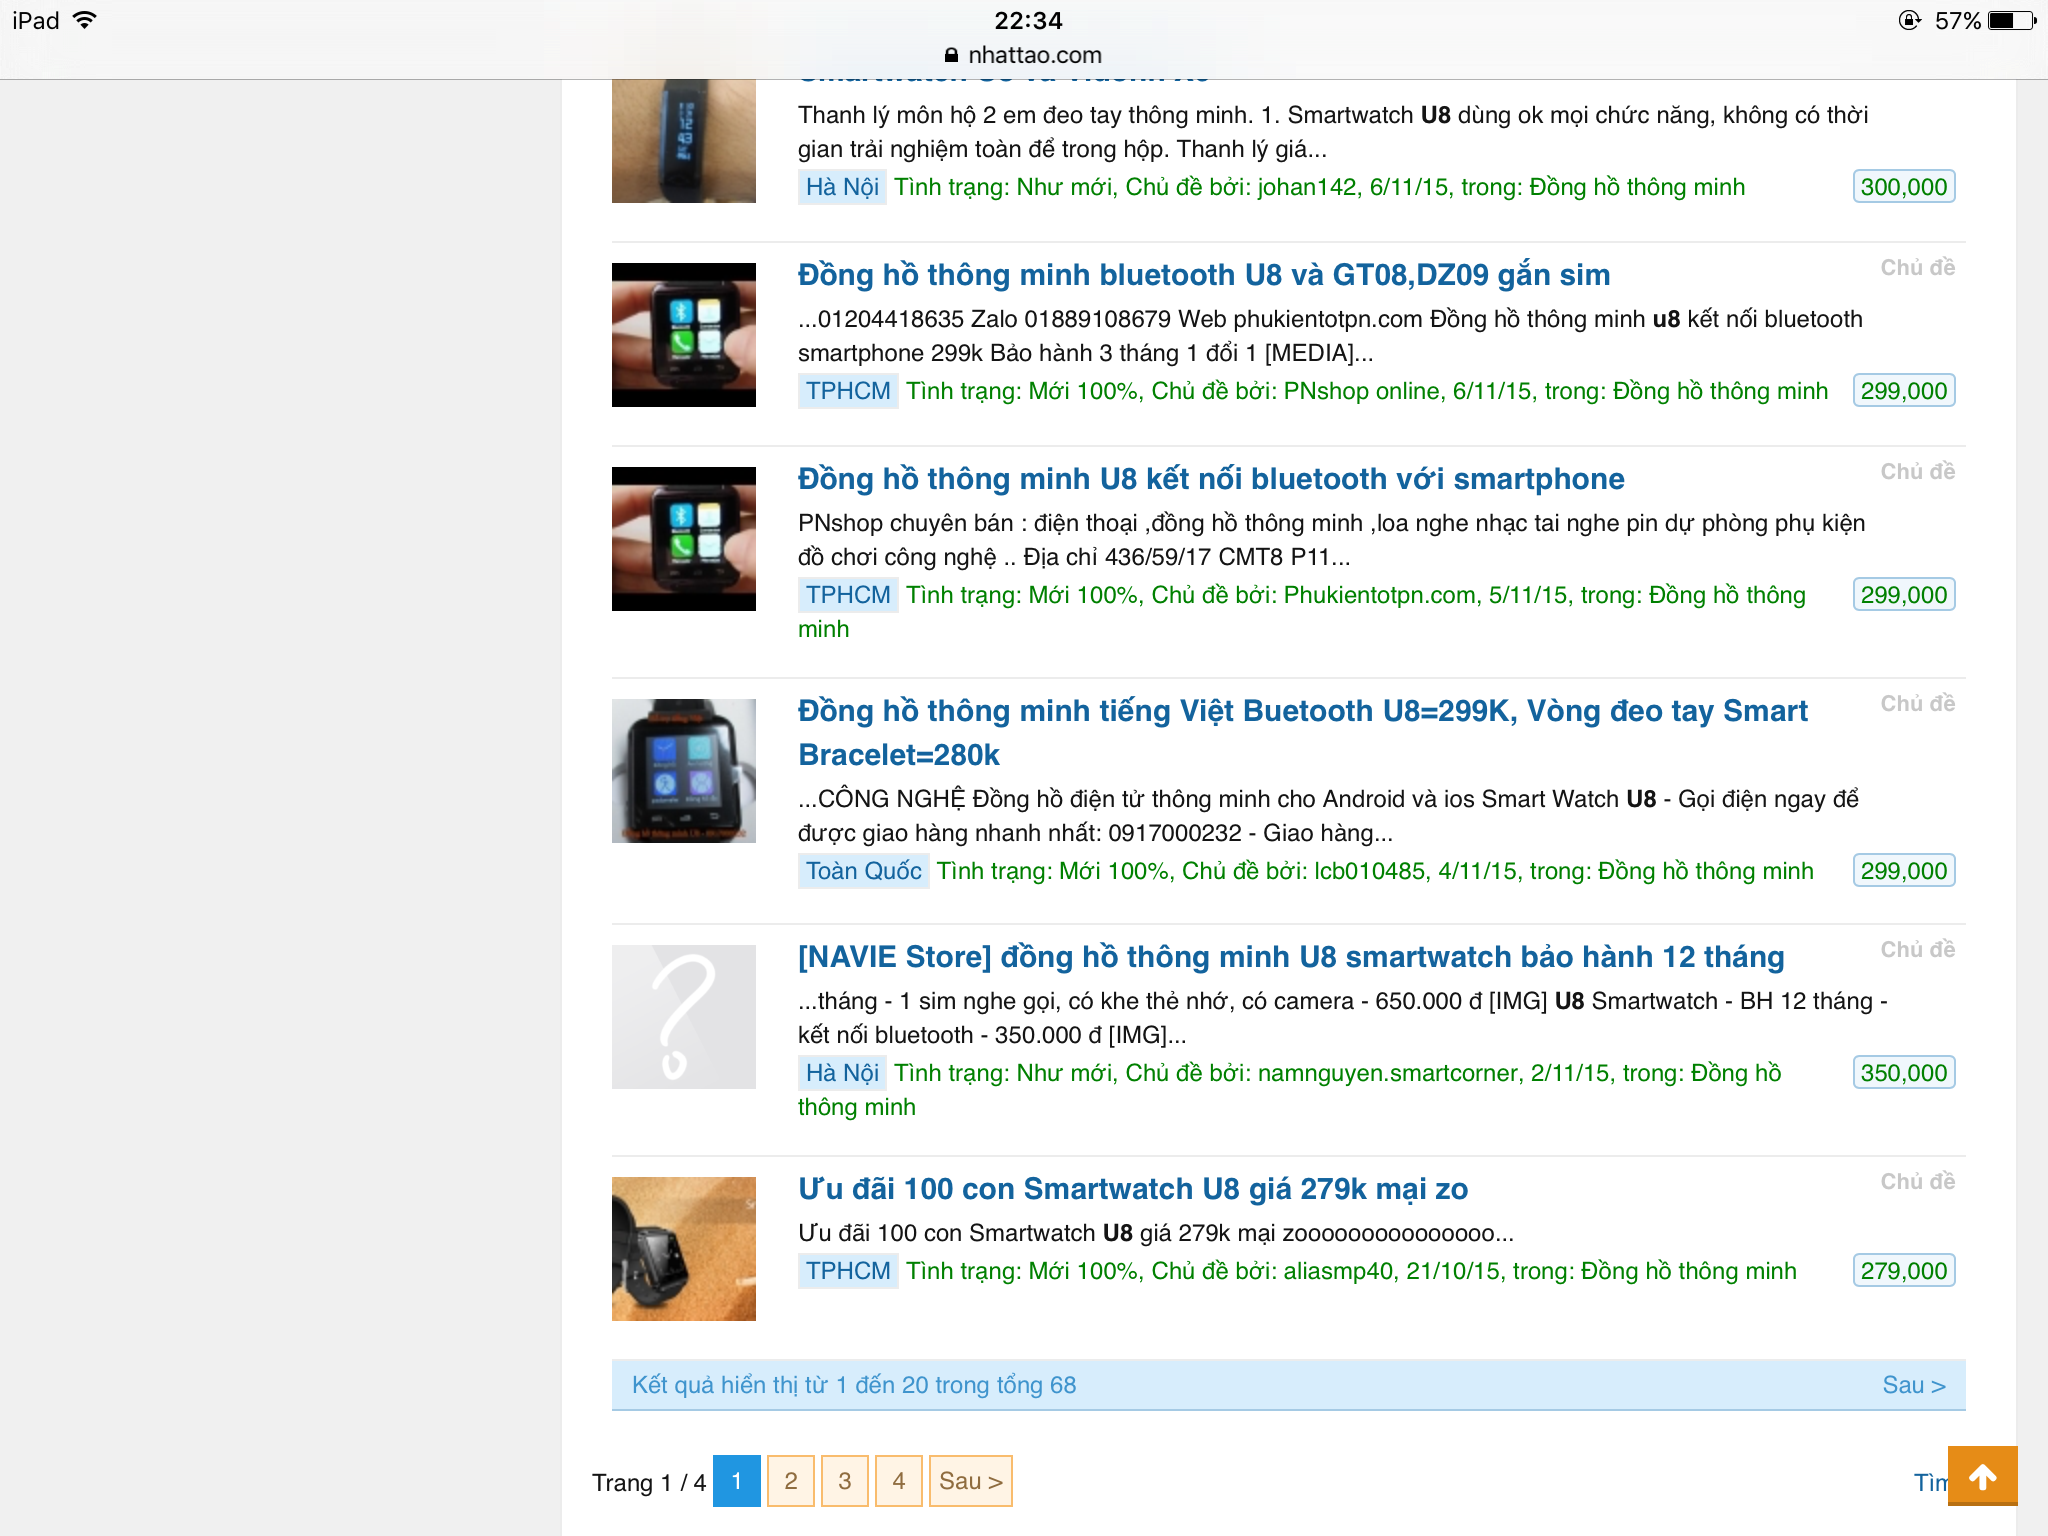This screenshot has height=1536, width=2048.
Task: Open 'tiếng Việt Buetooth U8=299K' listing title
Action: click(x=1303, y=733)
